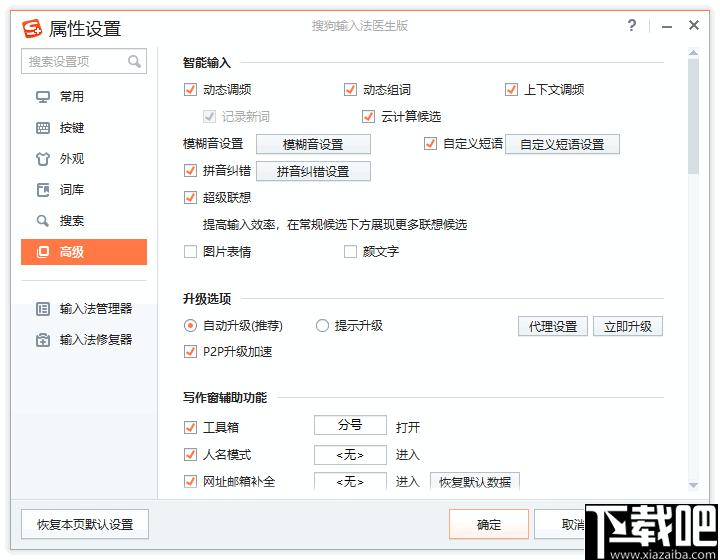The image size is (720, 560).
Task: Toggle P2P升级加速 checkbox
Action: [190, 352]
